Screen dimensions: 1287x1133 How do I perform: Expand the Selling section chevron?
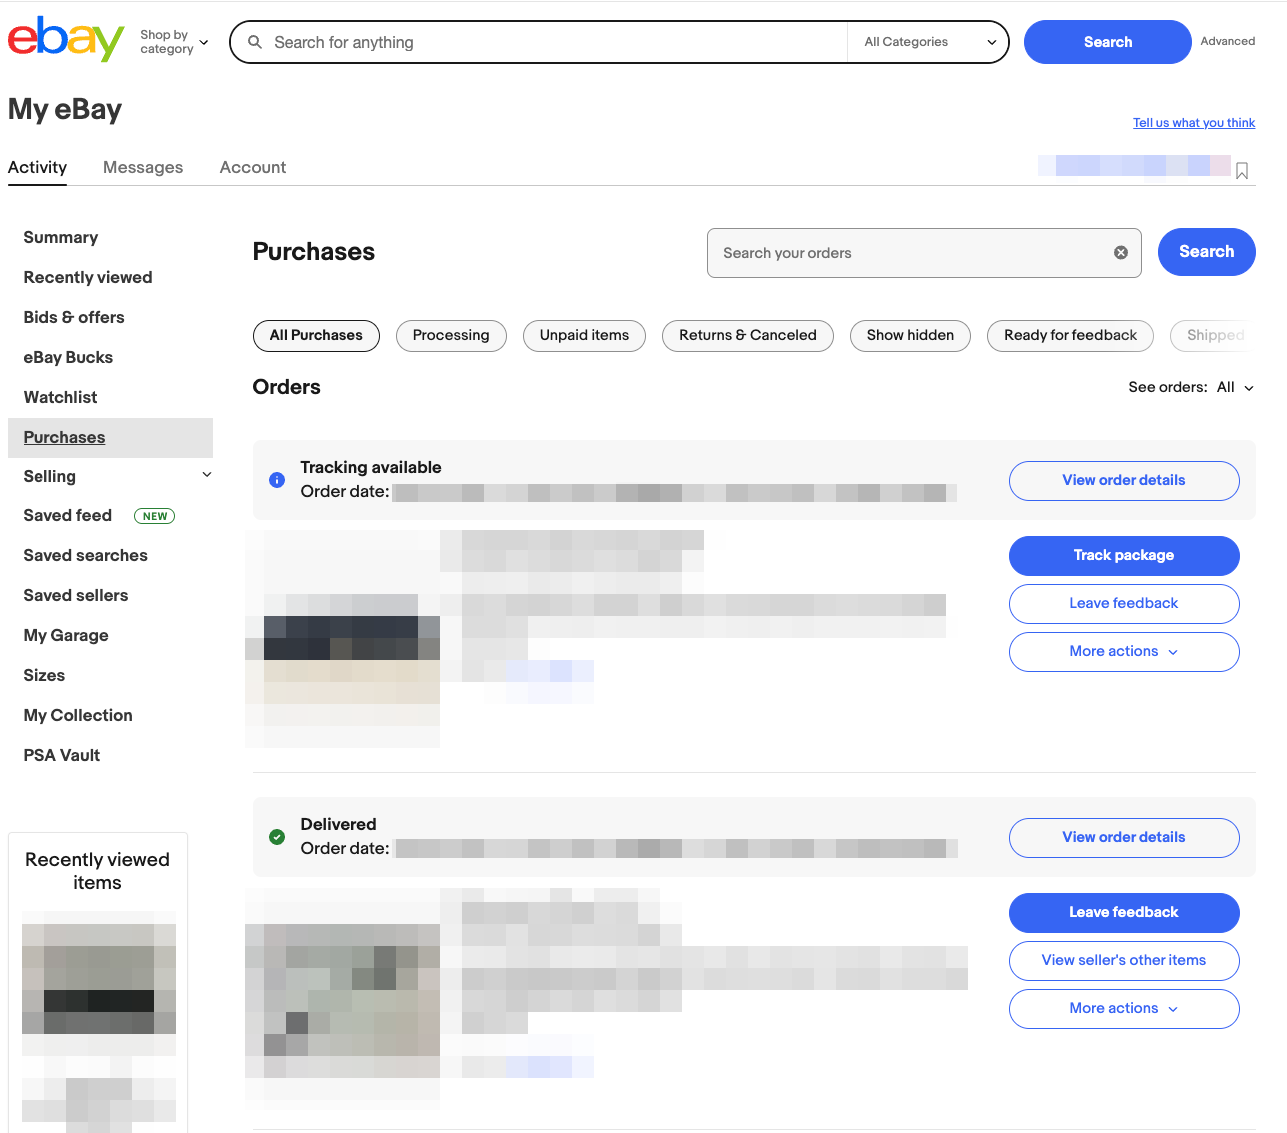pyautogui.click(x=207, y=475)
